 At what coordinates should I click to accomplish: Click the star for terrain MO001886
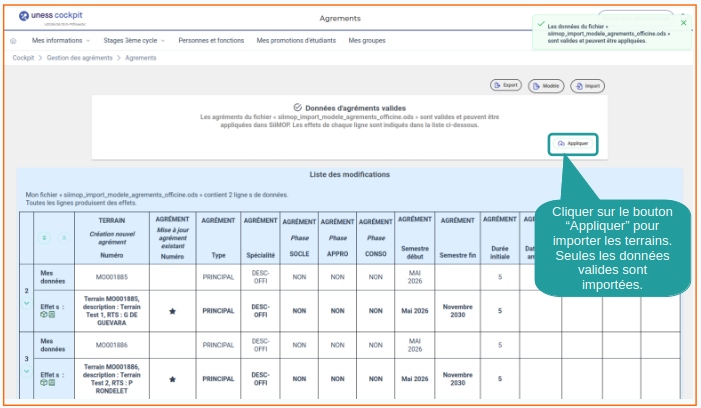click(x=173, y=379)
